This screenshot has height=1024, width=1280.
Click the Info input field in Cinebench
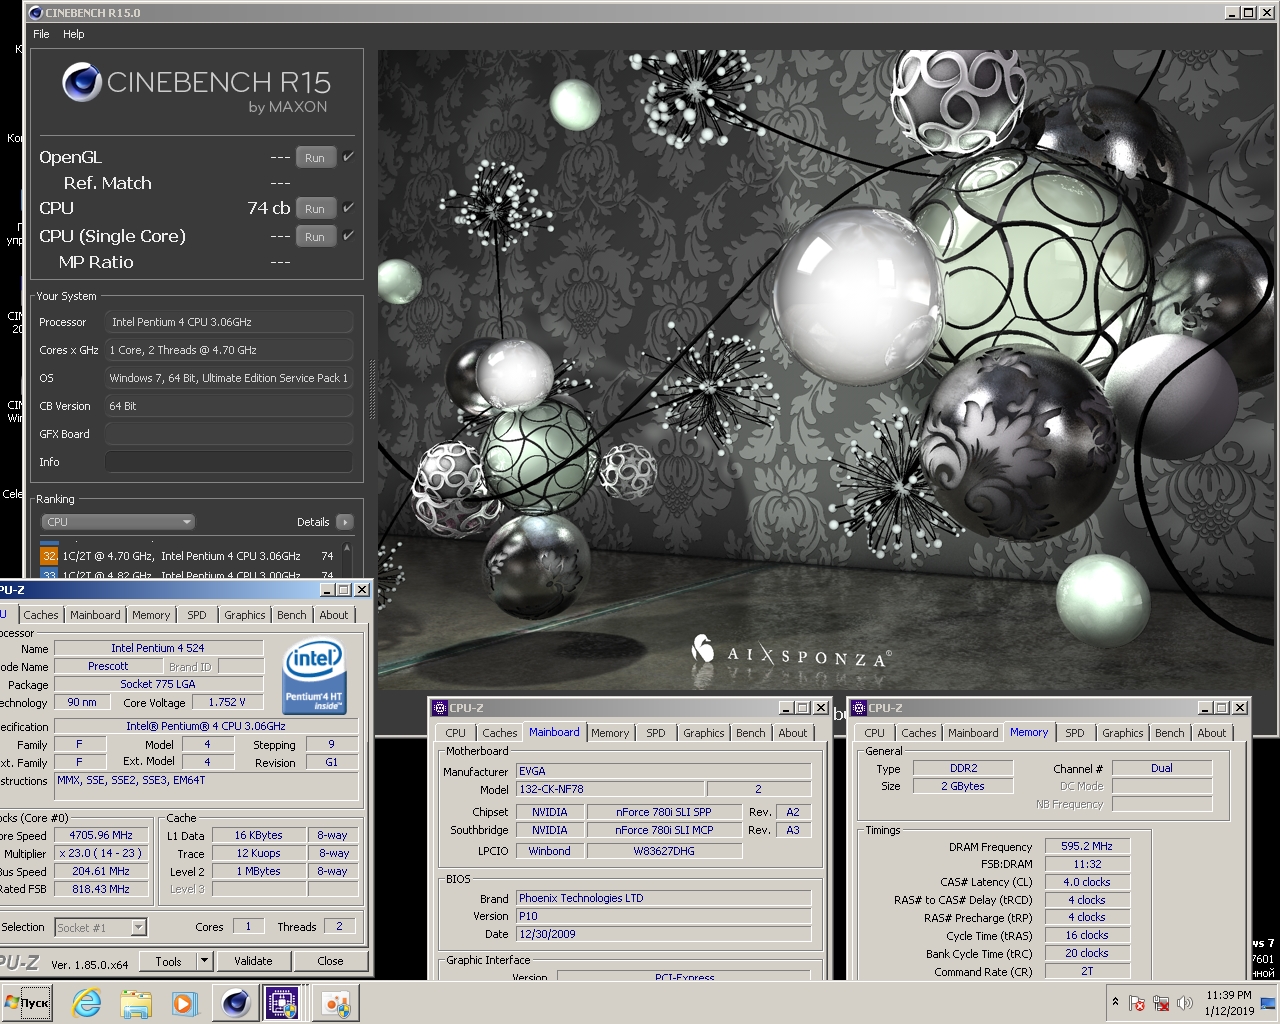pyautogui.click(x=229, y=462)
